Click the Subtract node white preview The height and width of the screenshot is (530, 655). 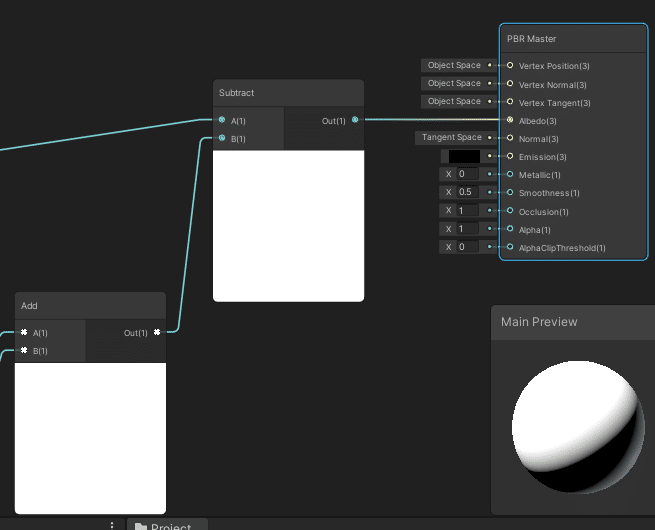click(288, 226)
